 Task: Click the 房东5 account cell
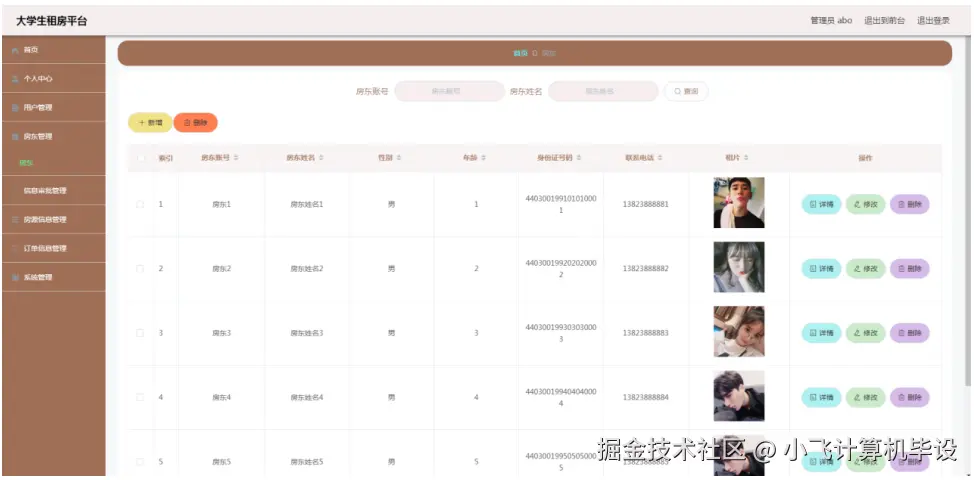pyautogui.click(x=221, y=462)
